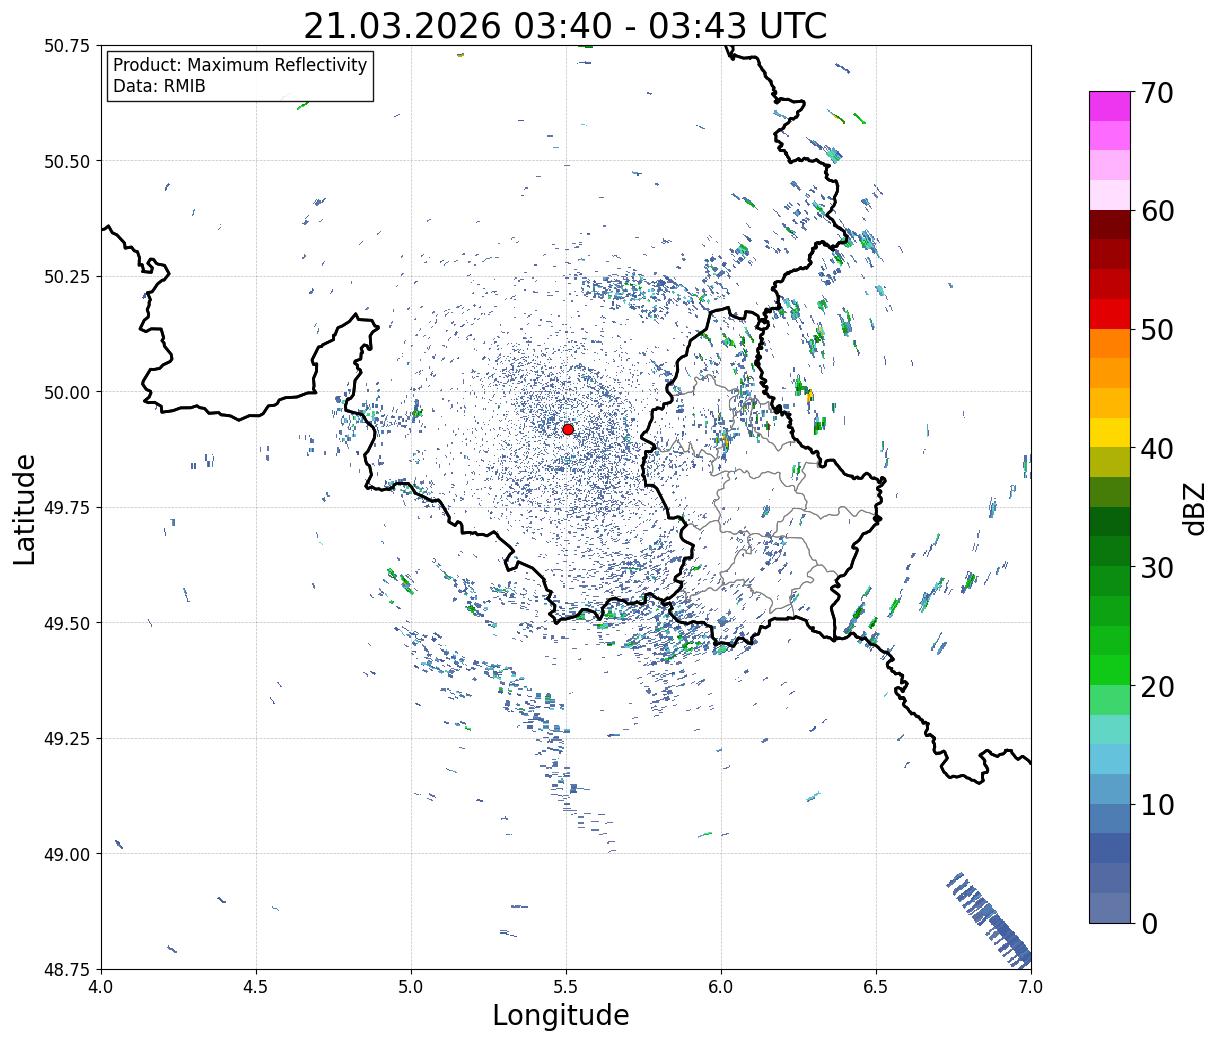1219x1040 pixels.
Task: Click the colorbar tick label 50
Action: (x=1158, y=330)
